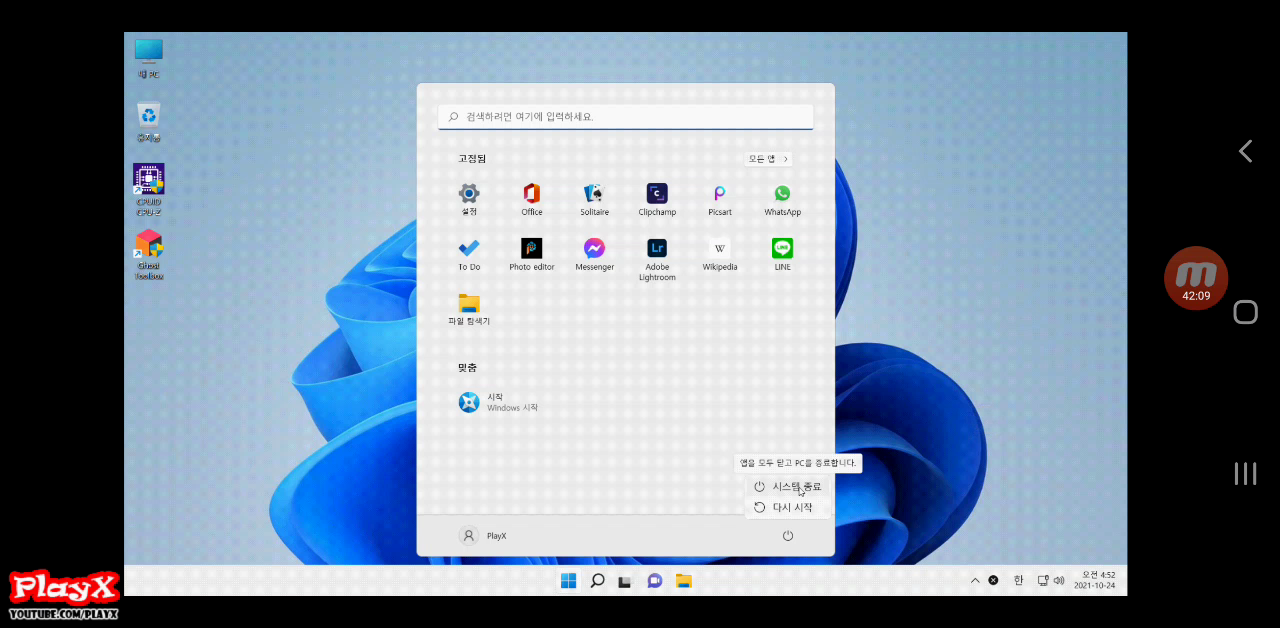Open the Wikipedia app

pos(720,254)
